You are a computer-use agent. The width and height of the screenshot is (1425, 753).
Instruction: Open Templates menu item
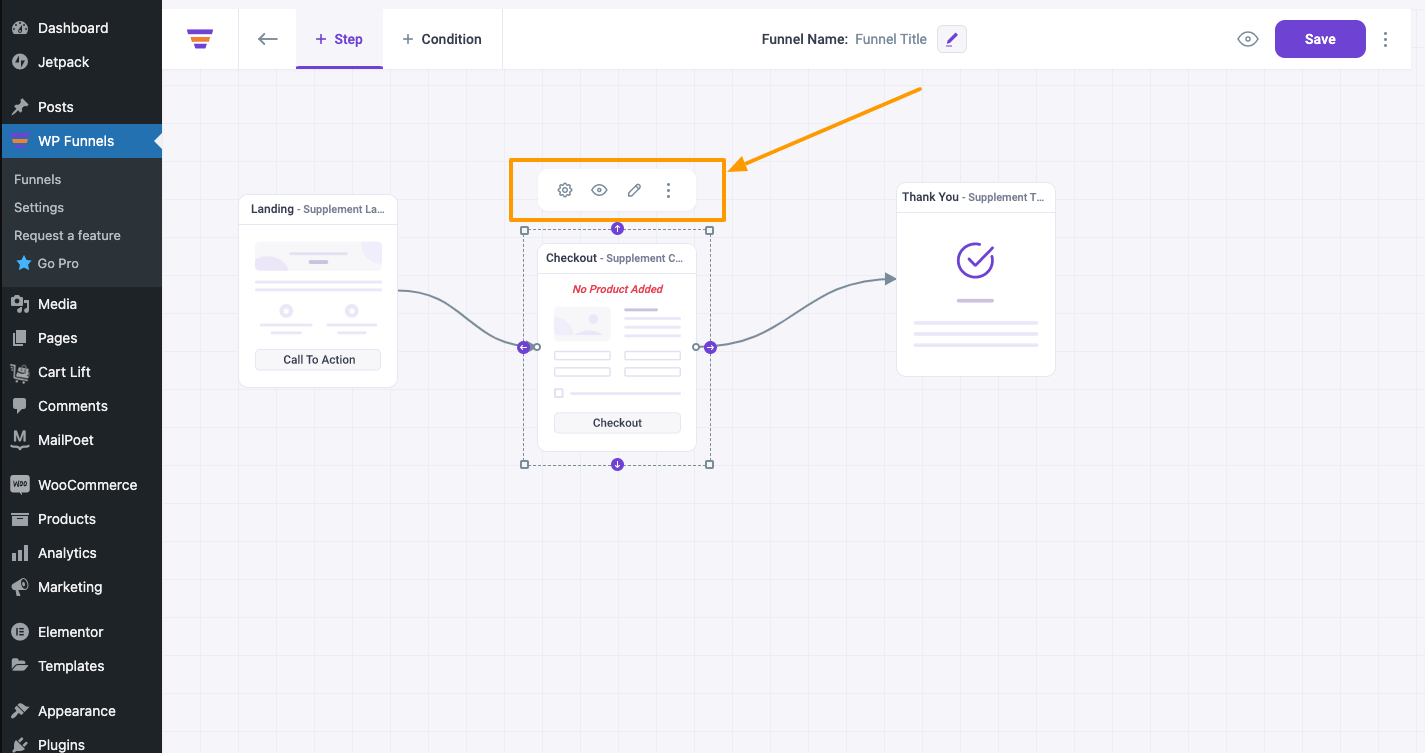click(81, 666)
